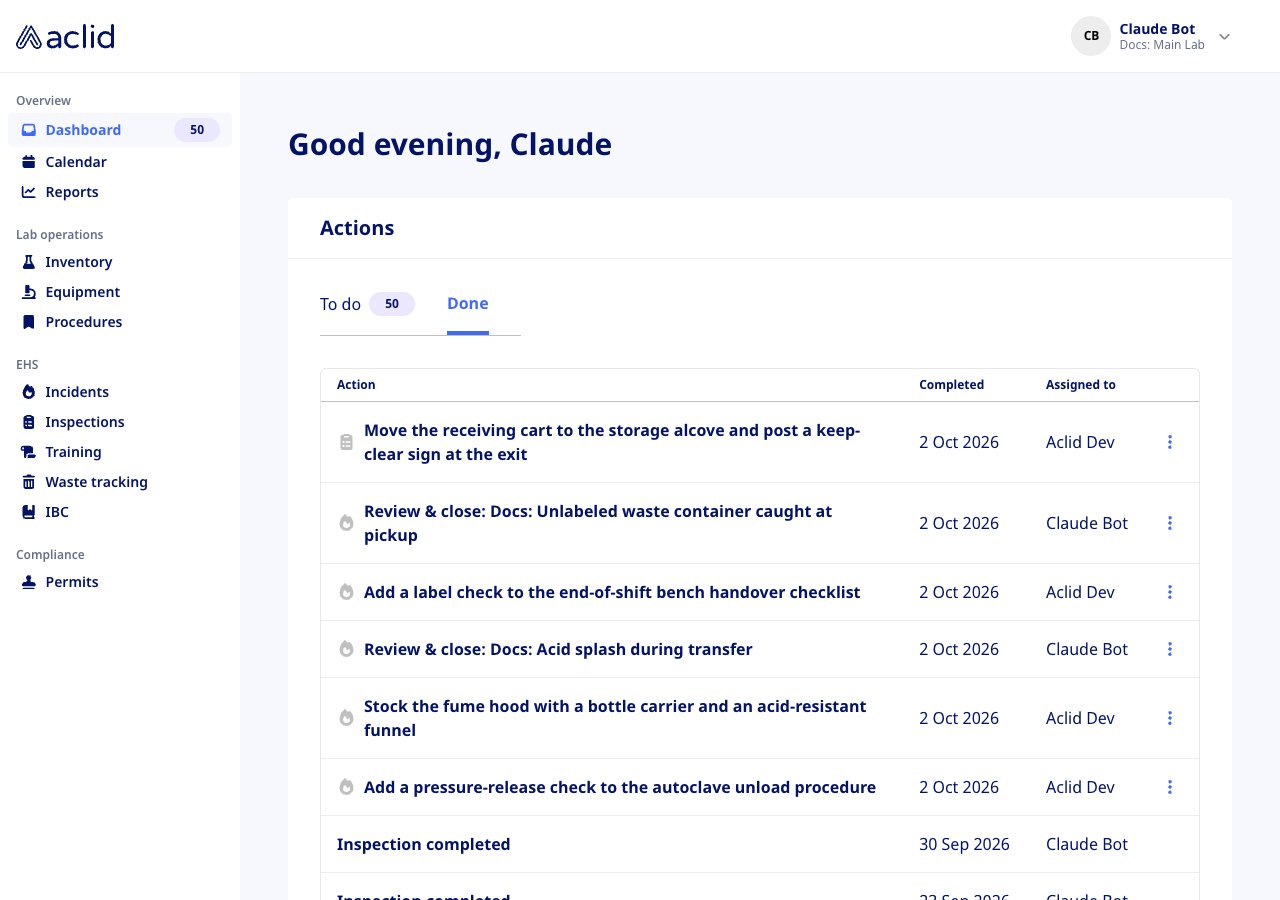Click clipboard icon beside receiving cart action

(346, 442)
